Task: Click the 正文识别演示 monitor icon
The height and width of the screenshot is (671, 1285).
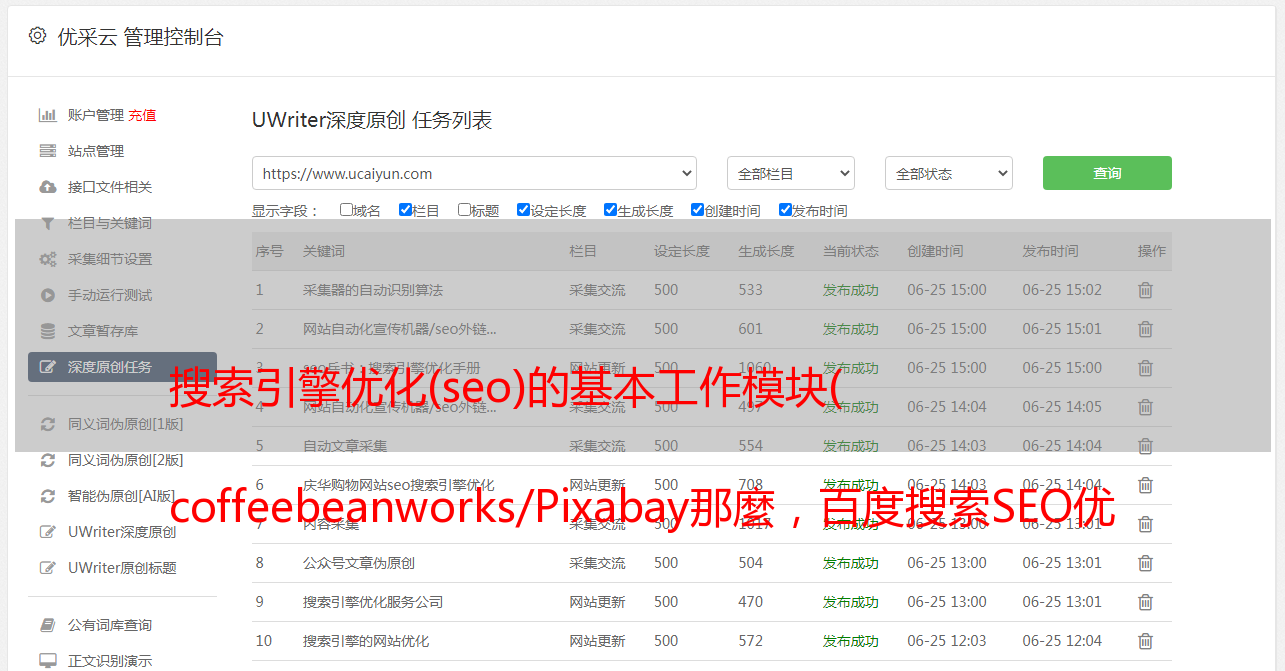Action: 47,661
